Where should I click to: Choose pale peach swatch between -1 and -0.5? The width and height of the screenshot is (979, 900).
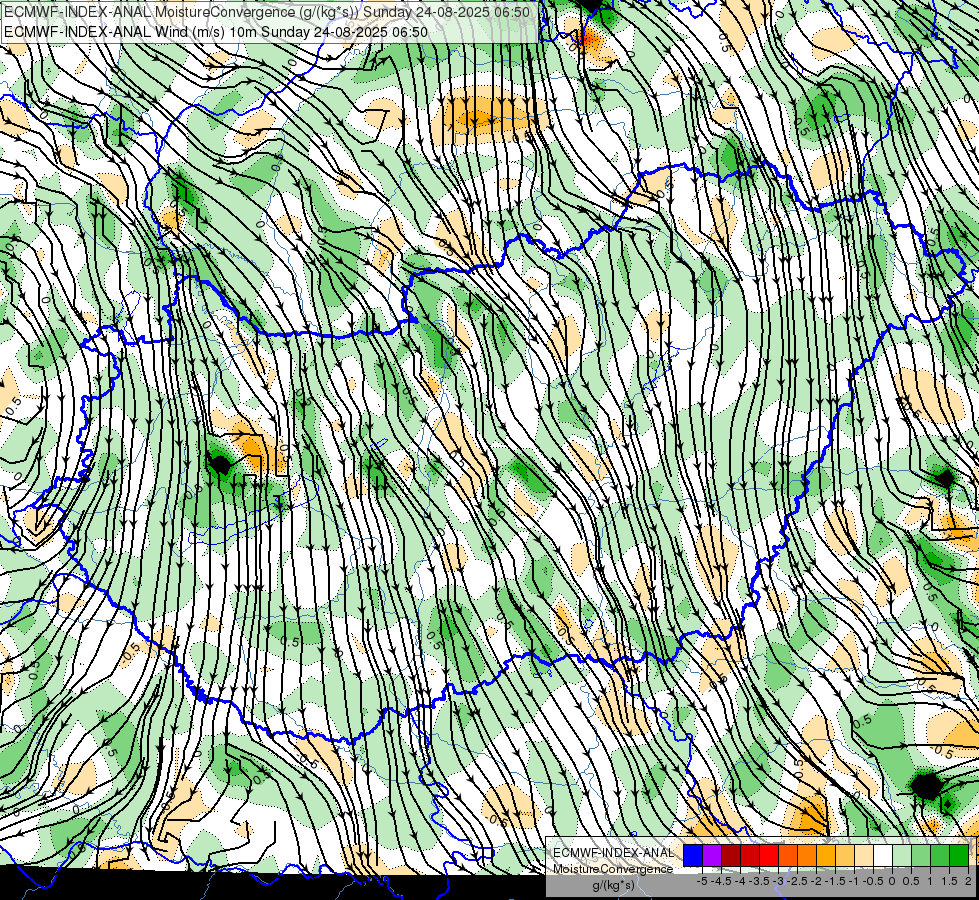864,856
